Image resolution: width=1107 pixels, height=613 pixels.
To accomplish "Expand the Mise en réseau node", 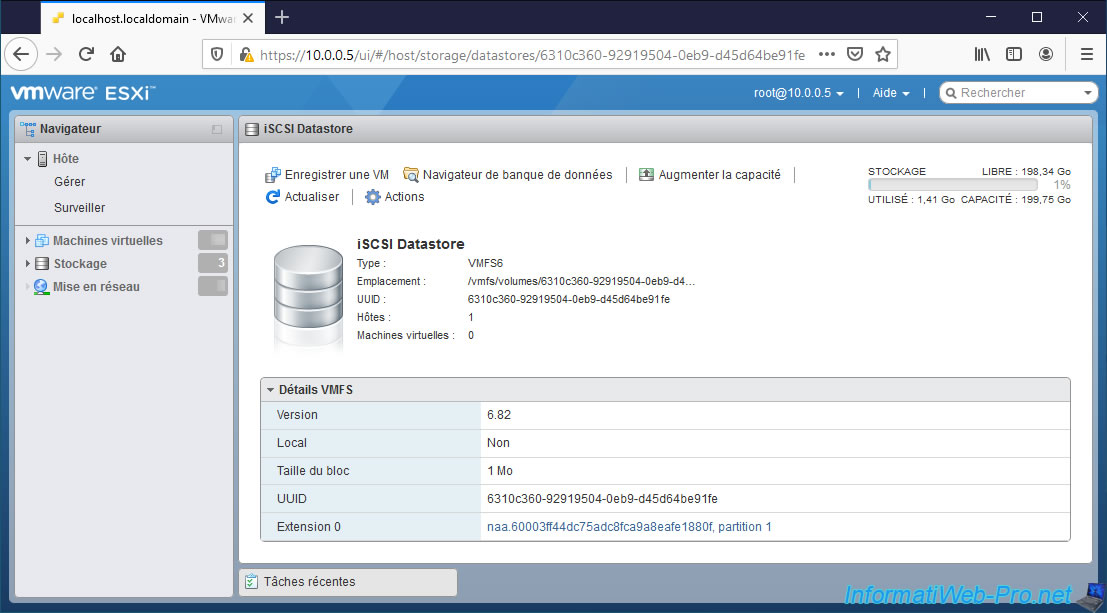I will click(28, 287).
